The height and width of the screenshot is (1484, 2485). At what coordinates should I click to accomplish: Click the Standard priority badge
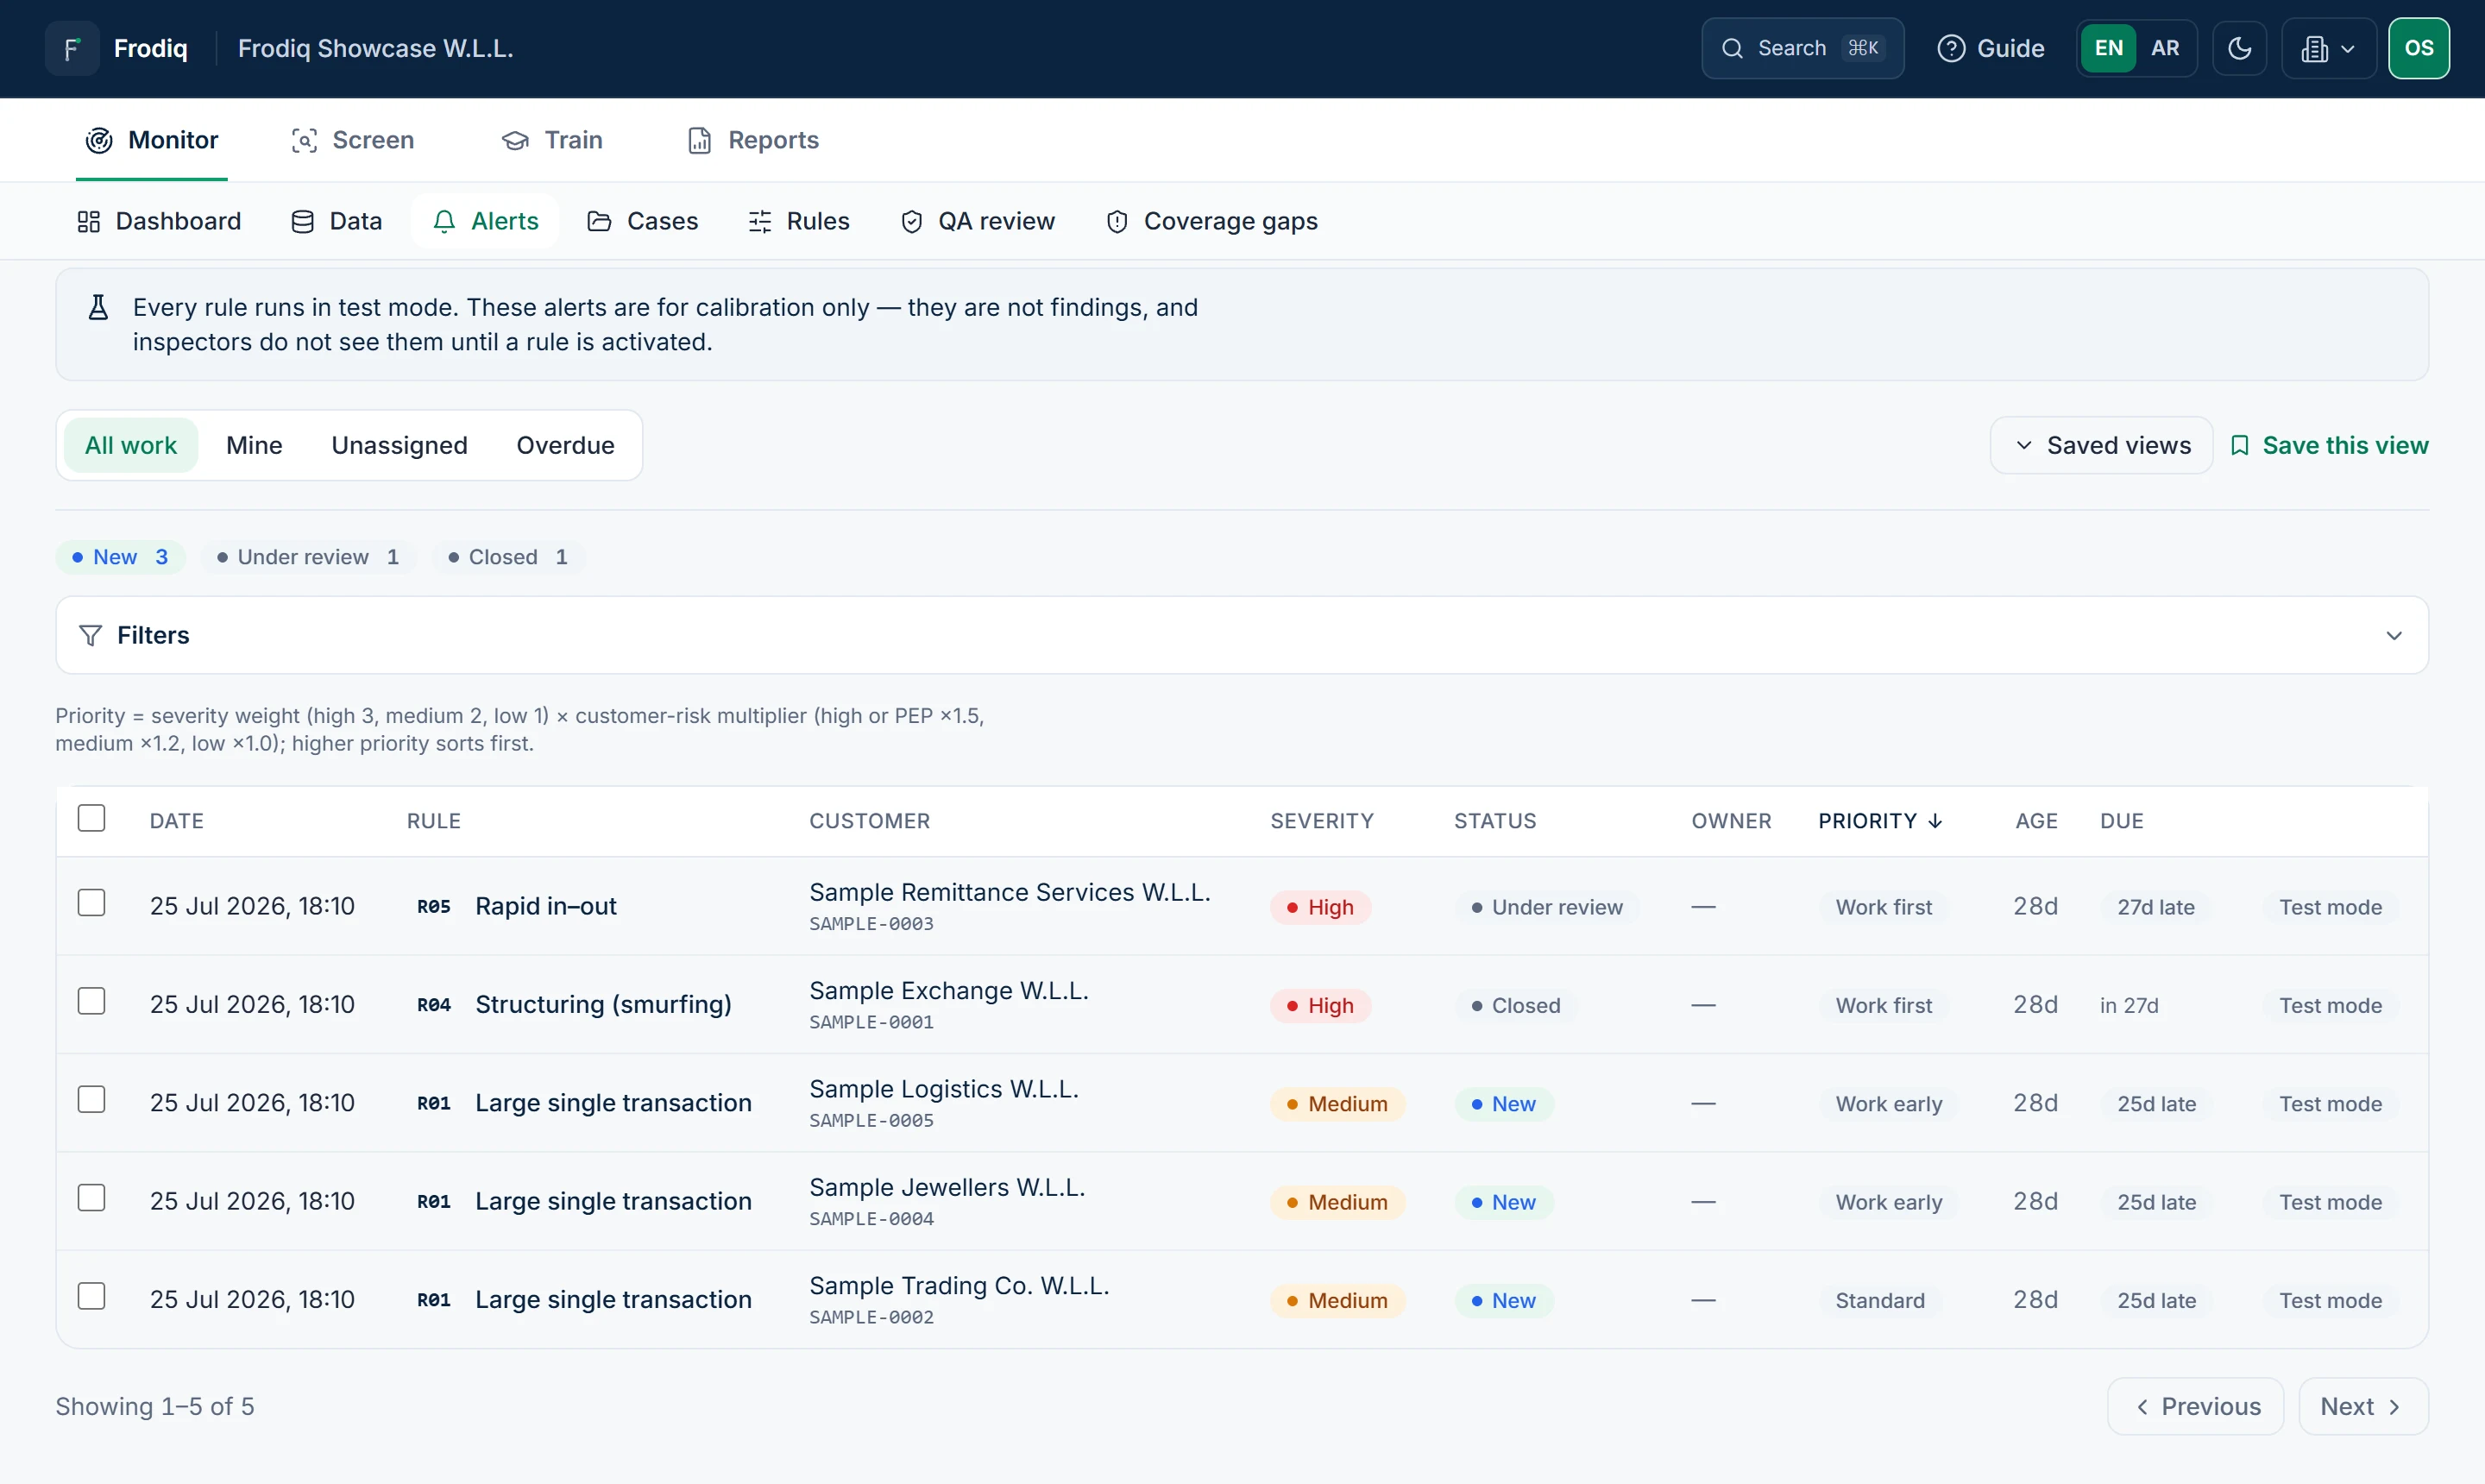point(1879,1300)
